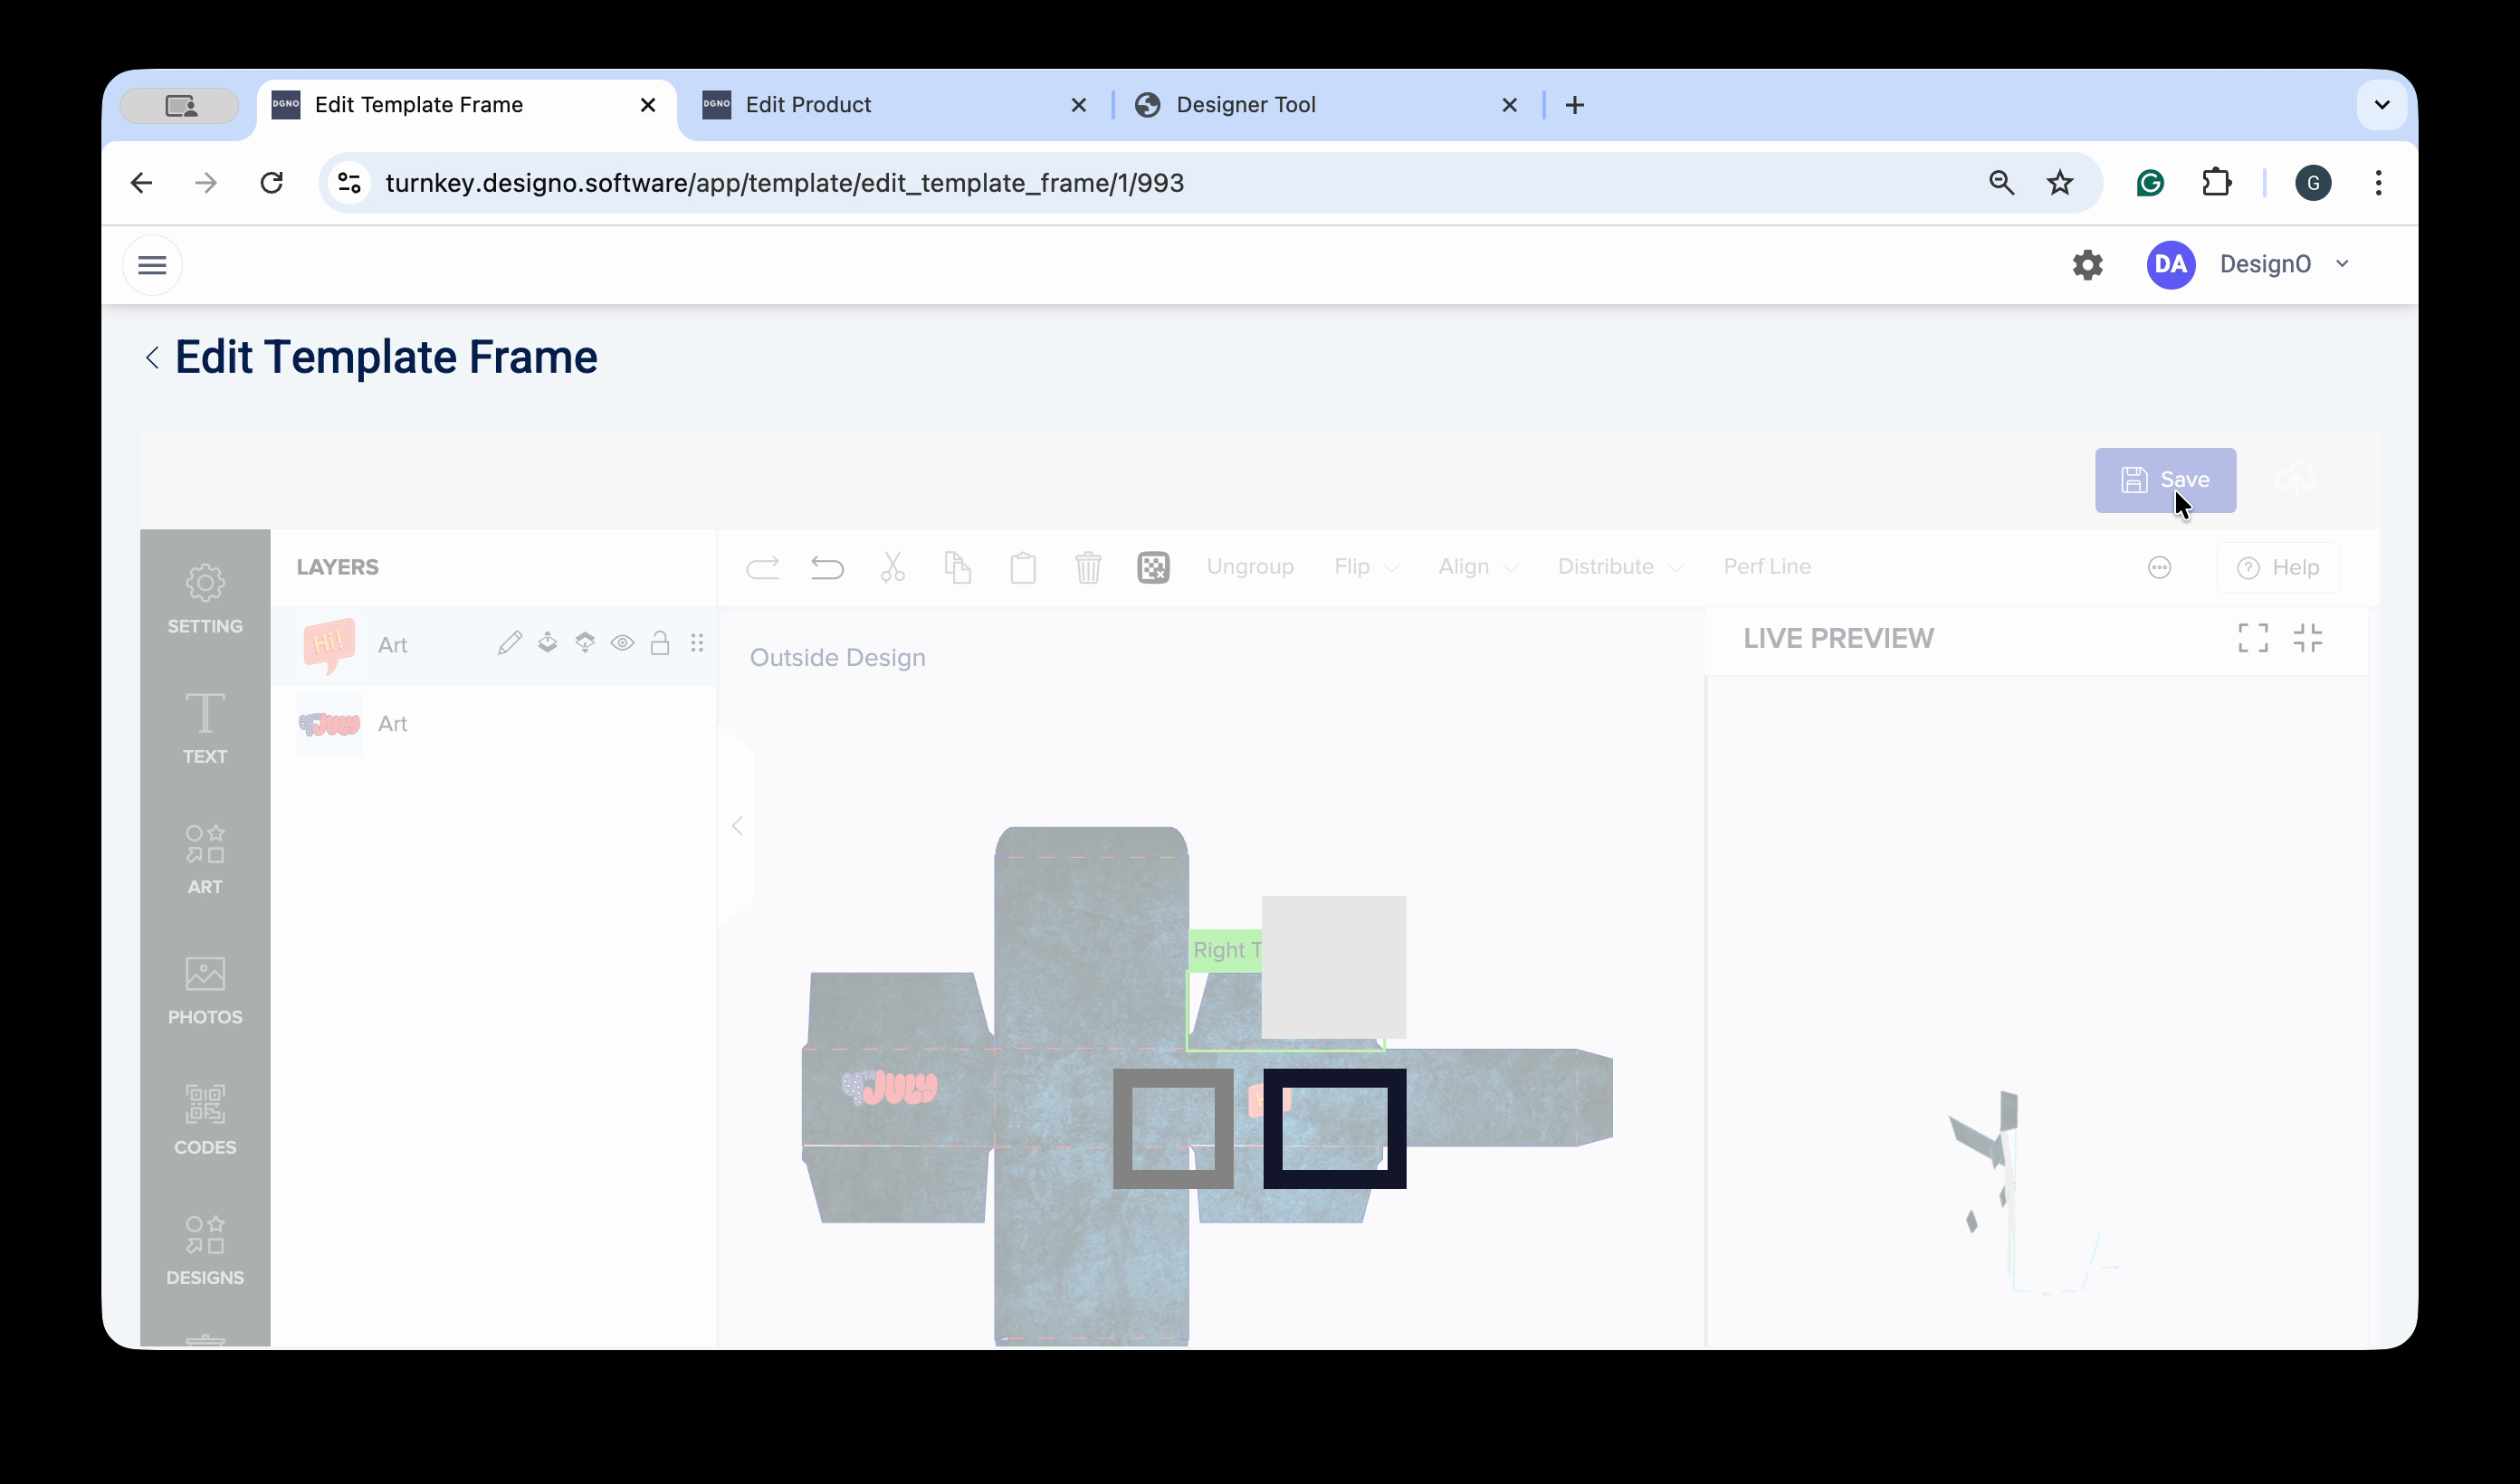Toggle eye visibility of Hi! Art layer

click(x=622, y=643)
